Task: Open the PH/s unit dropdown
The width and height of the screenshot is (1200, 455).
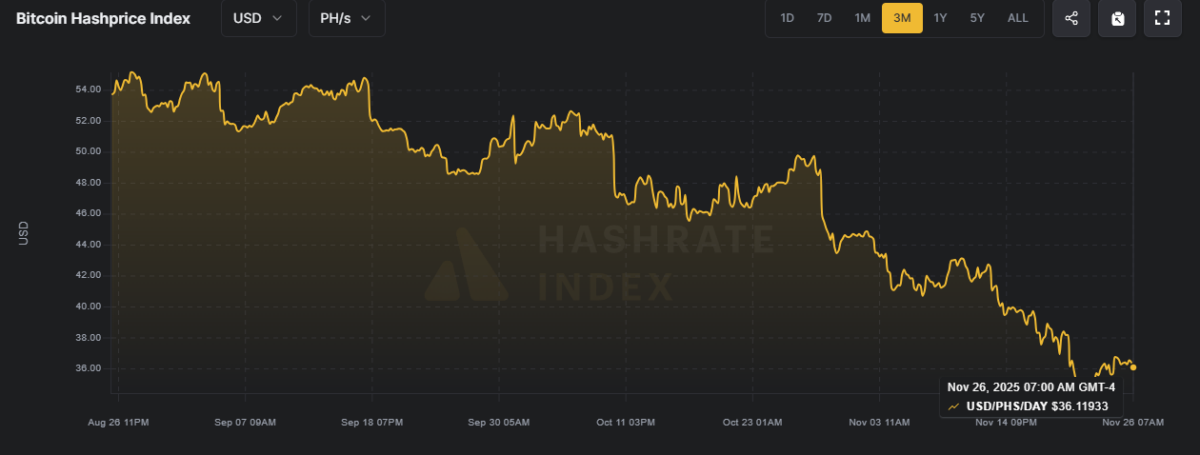Action: [x=346, y=18]
